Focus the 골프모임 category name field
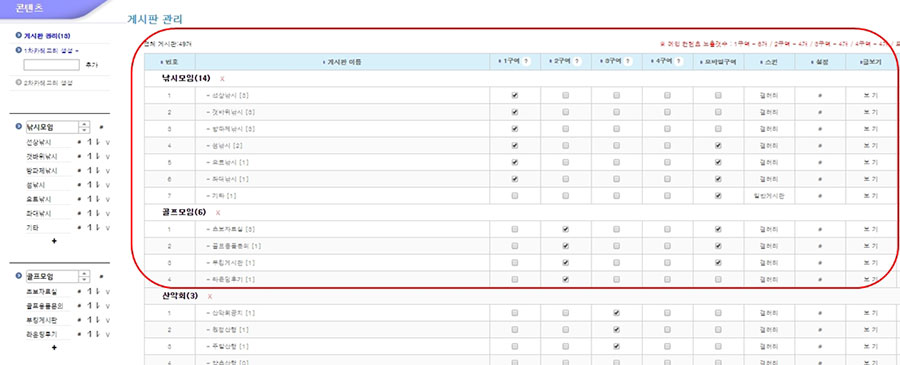 click(52, 277)
